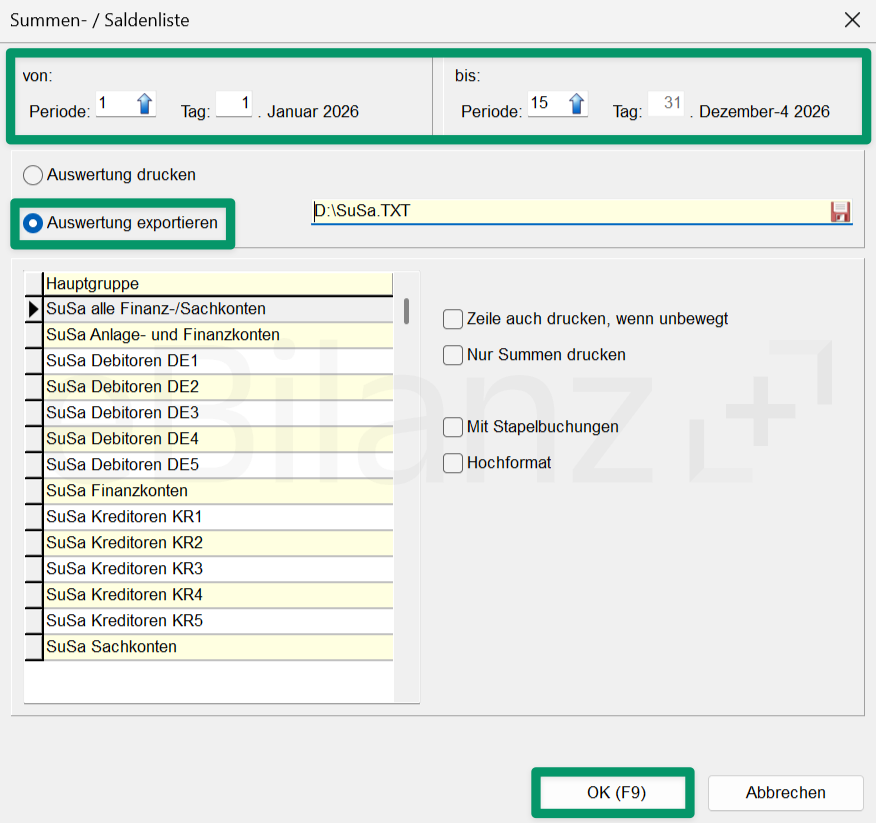Select Auswertung exportieren radio button
This screenshot has width=876, height=823.
tap(33, 223)
